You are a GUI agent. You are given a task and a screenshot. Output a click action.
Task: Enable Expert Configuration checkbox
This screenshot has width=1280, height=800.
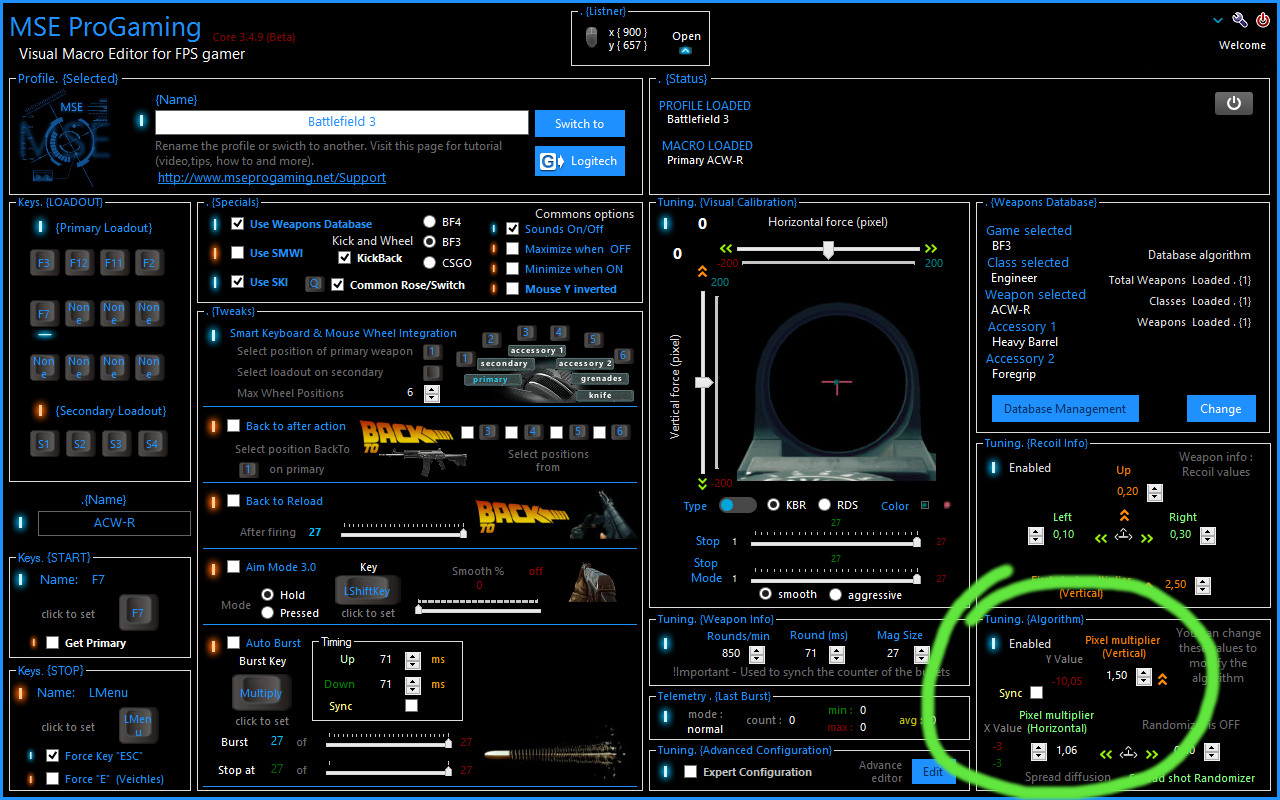691,772
